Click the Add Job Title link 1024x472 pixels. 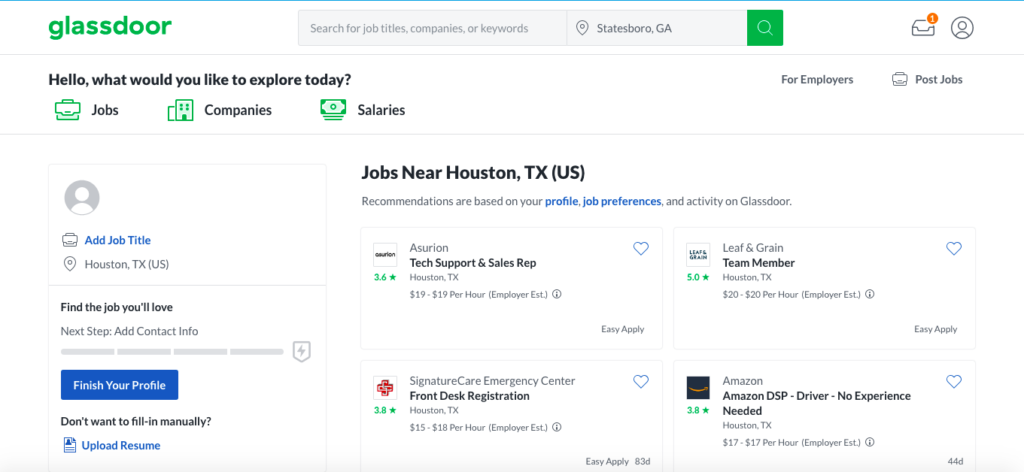coord(118,240)
